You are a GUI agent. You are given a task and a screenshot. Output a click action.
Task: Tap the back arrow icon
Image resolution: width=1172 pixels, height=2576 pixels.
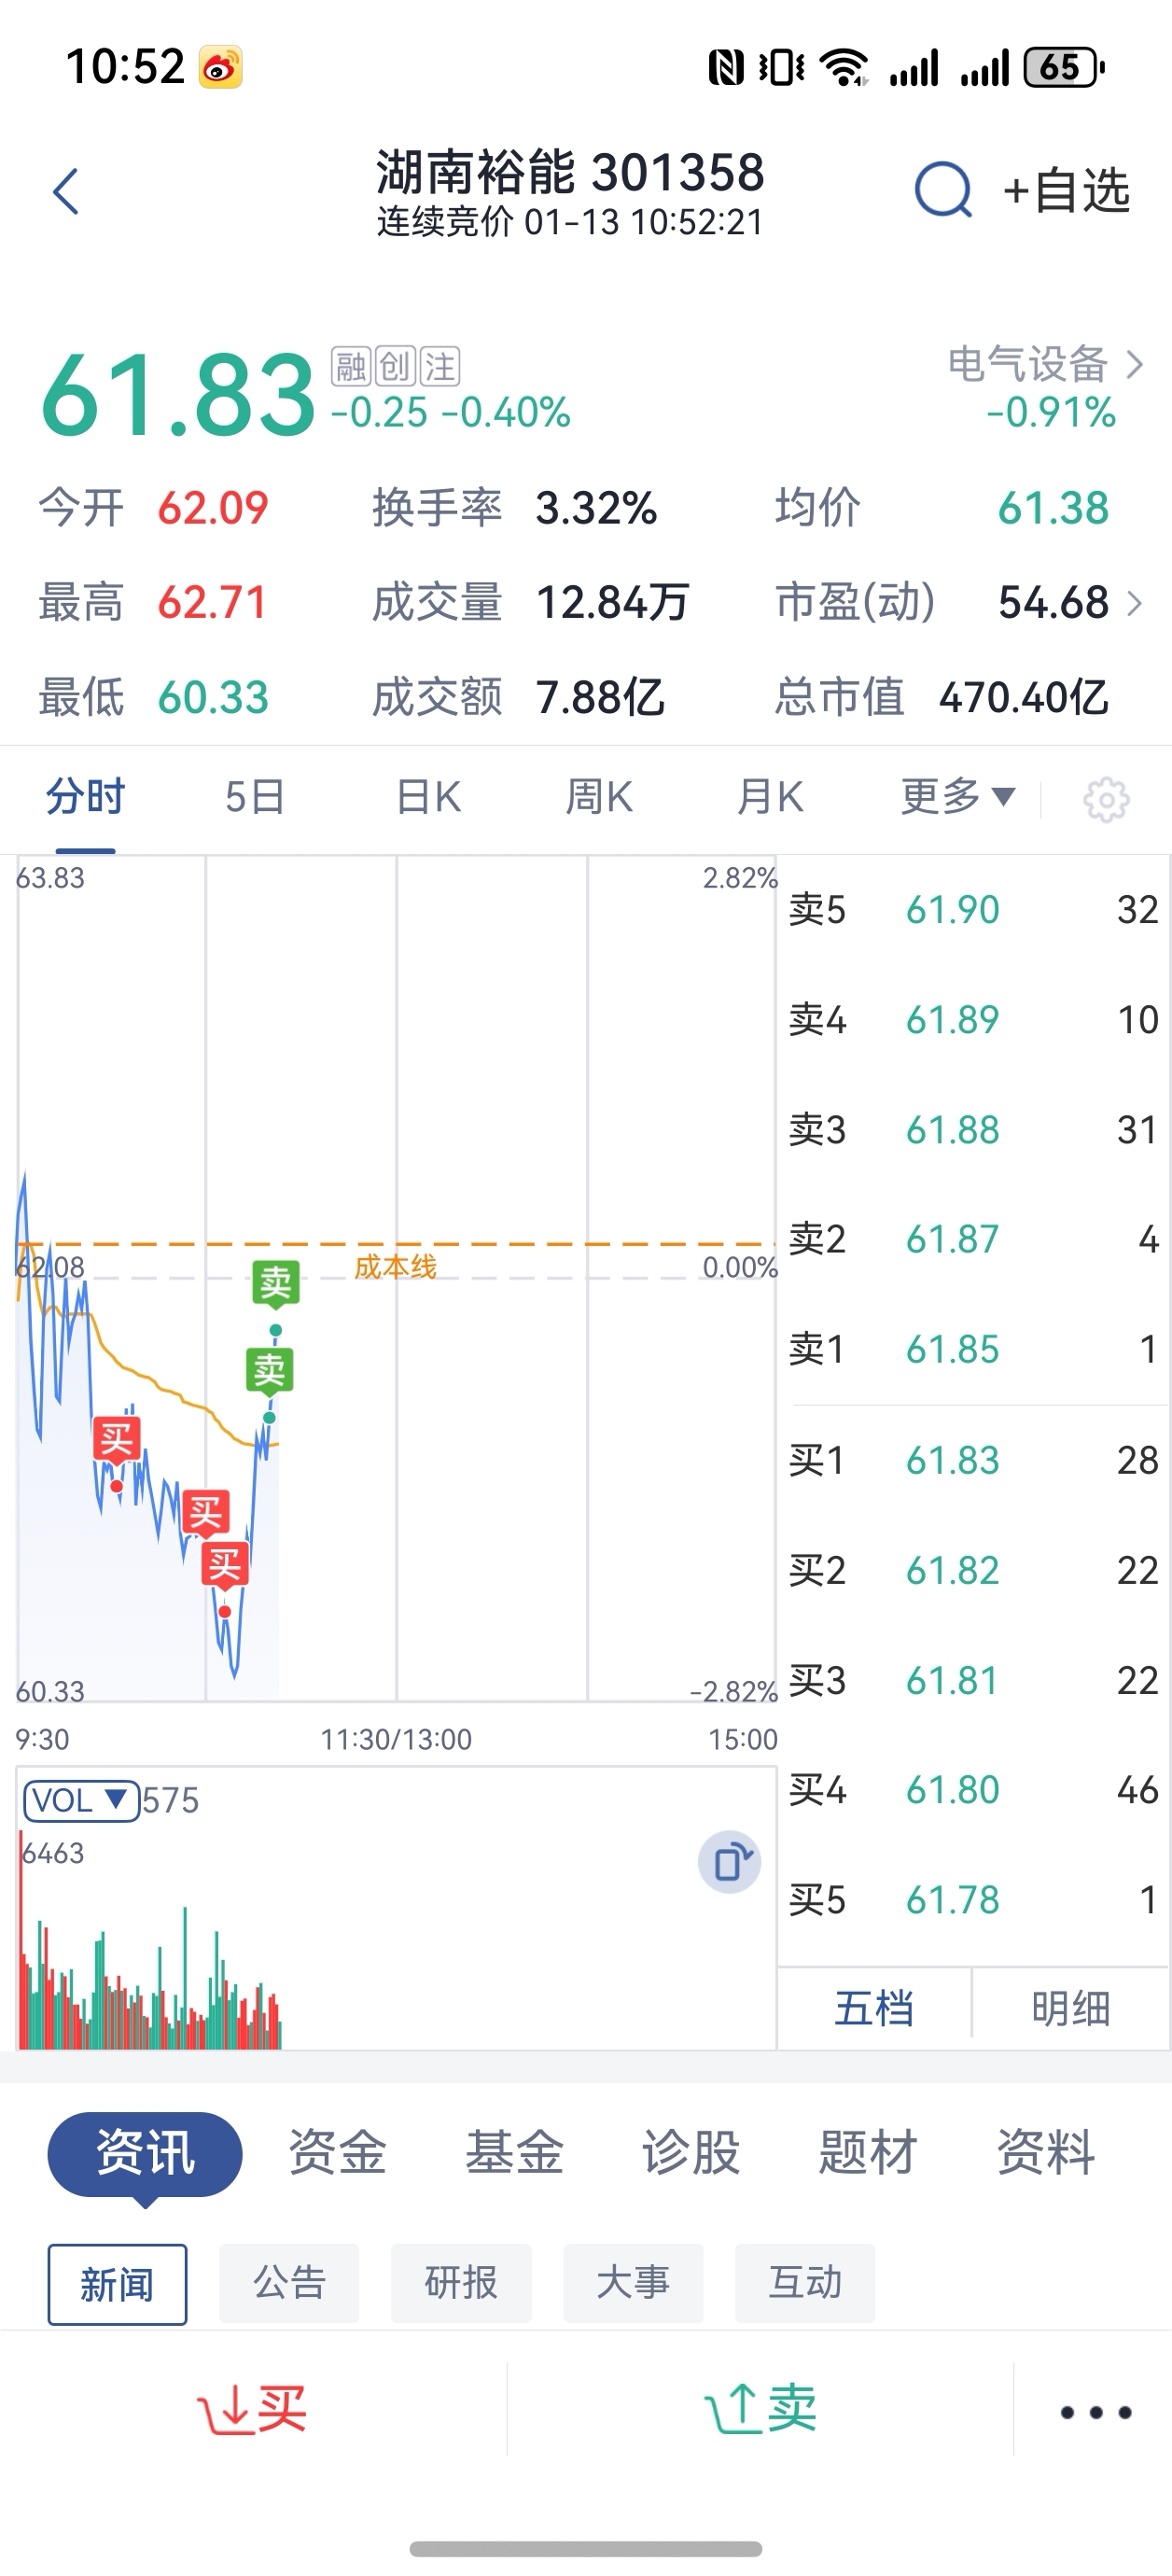click(x=66, y=191)
